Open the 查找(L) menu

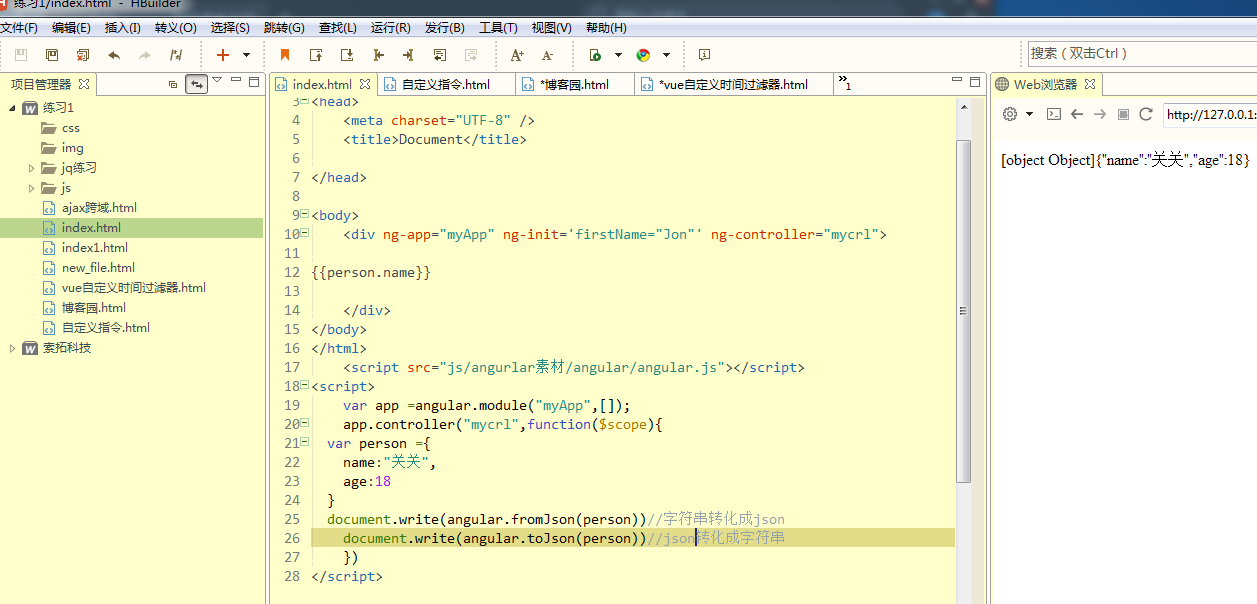coord(337,28)
